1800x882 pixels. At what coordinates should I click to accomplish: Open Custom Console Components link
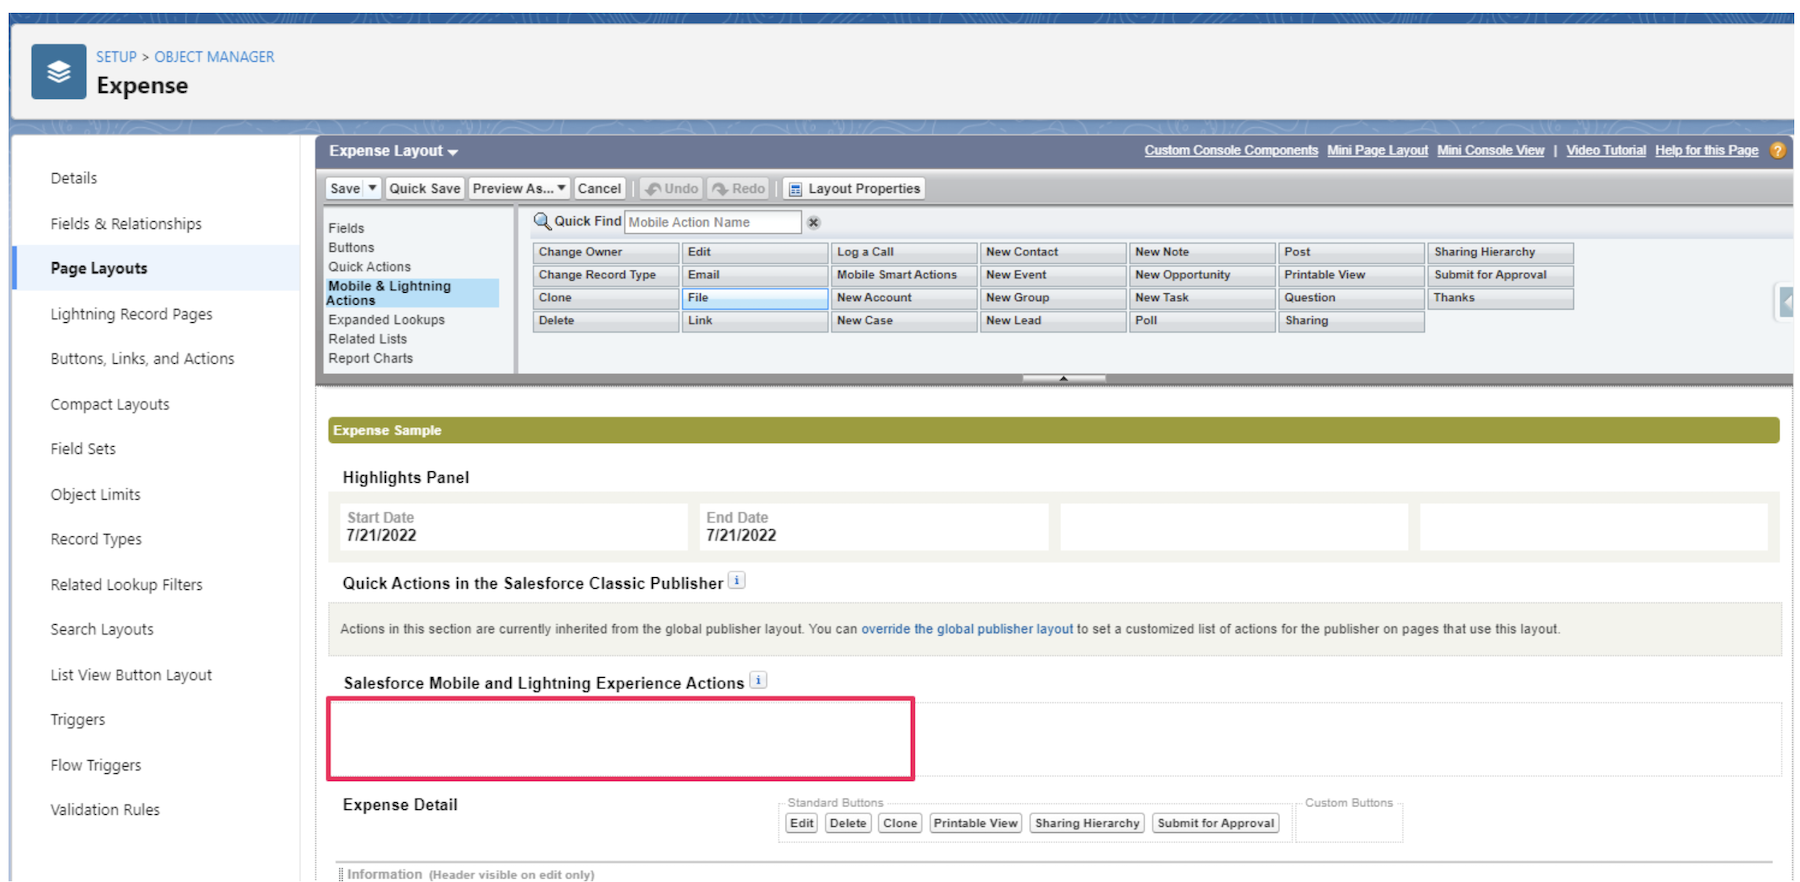[x=1231, y=150]
